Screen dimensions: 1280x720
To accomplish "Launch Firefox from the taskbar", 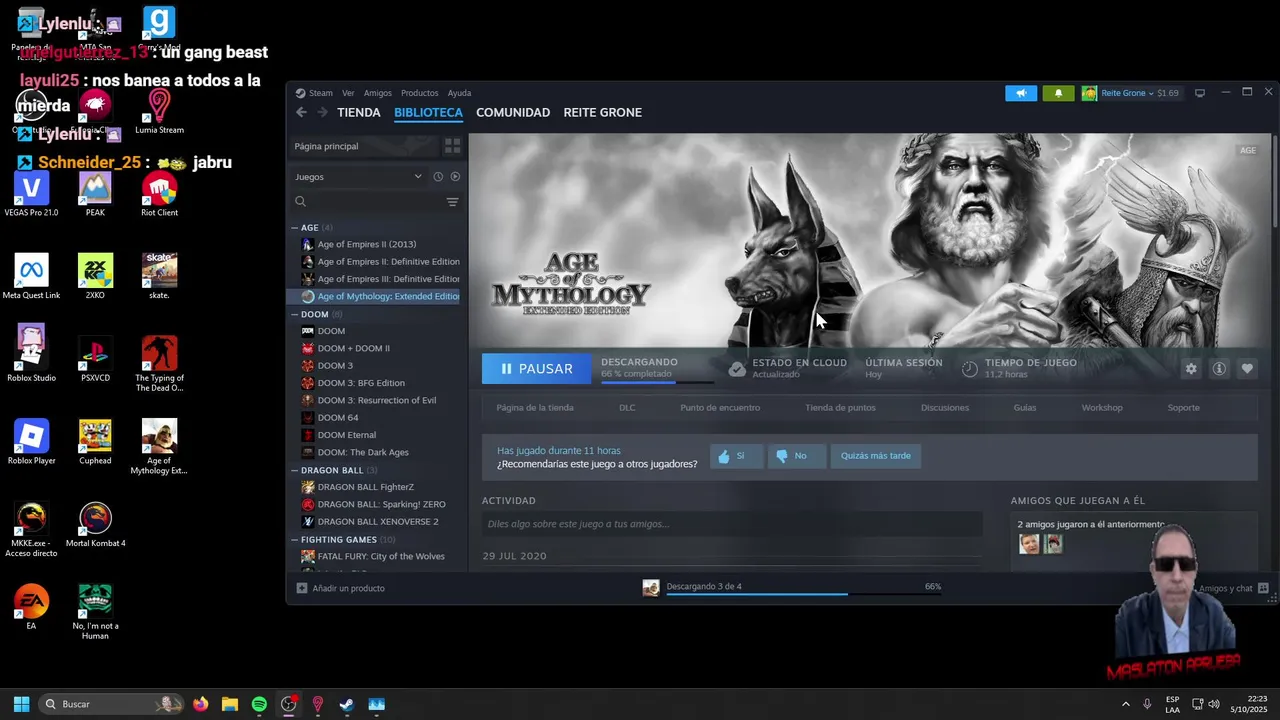I will click(200, 704).
